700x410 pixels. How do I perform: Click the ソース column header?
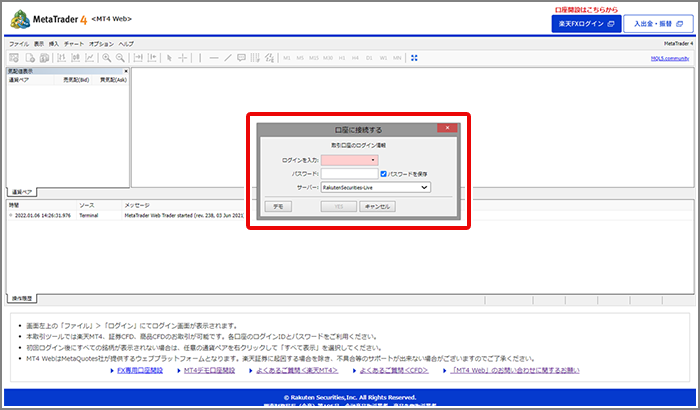tap(87, 205)
